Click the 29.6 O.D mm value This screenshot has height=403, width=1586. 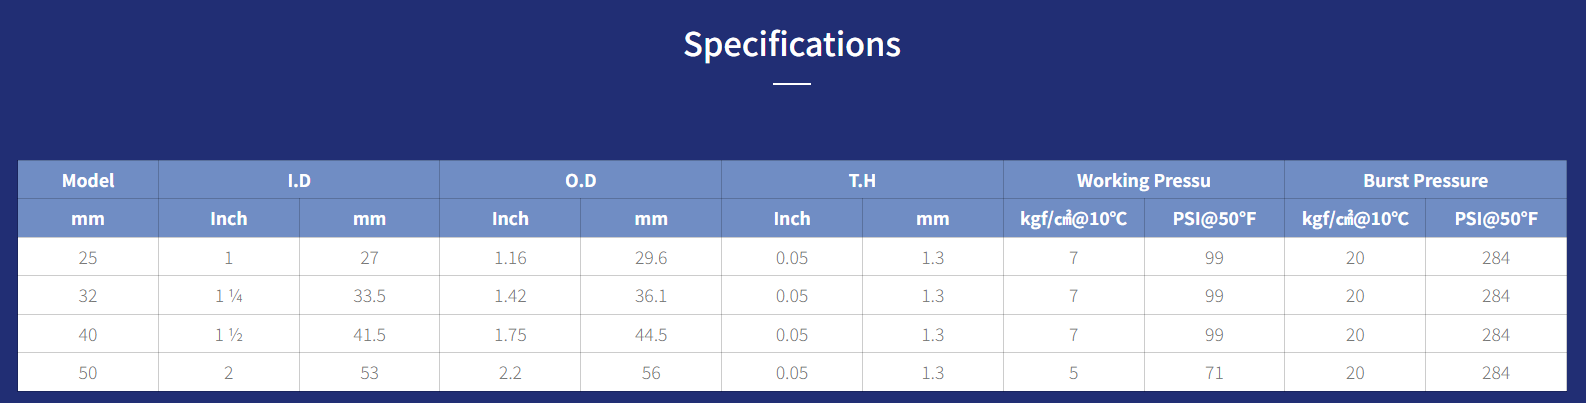651,257
